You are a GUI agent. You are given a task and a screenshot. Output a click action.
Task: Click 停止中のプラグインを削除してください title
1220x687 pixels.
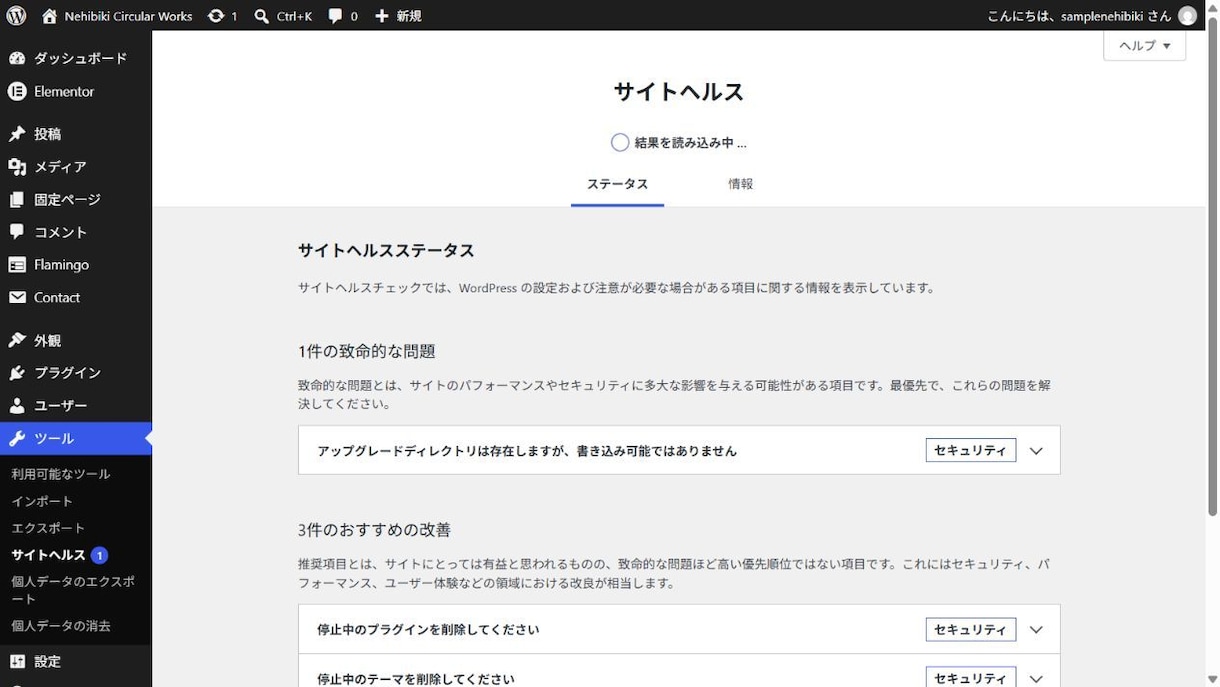coord(428,630)
